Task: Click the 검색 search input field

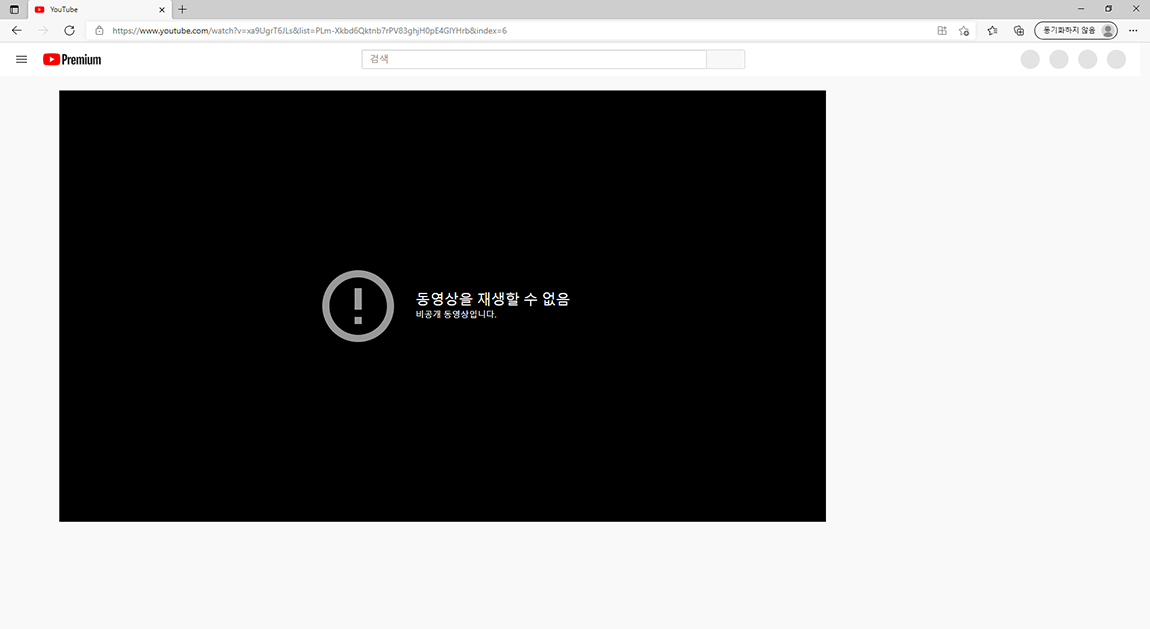Action: 534,59
